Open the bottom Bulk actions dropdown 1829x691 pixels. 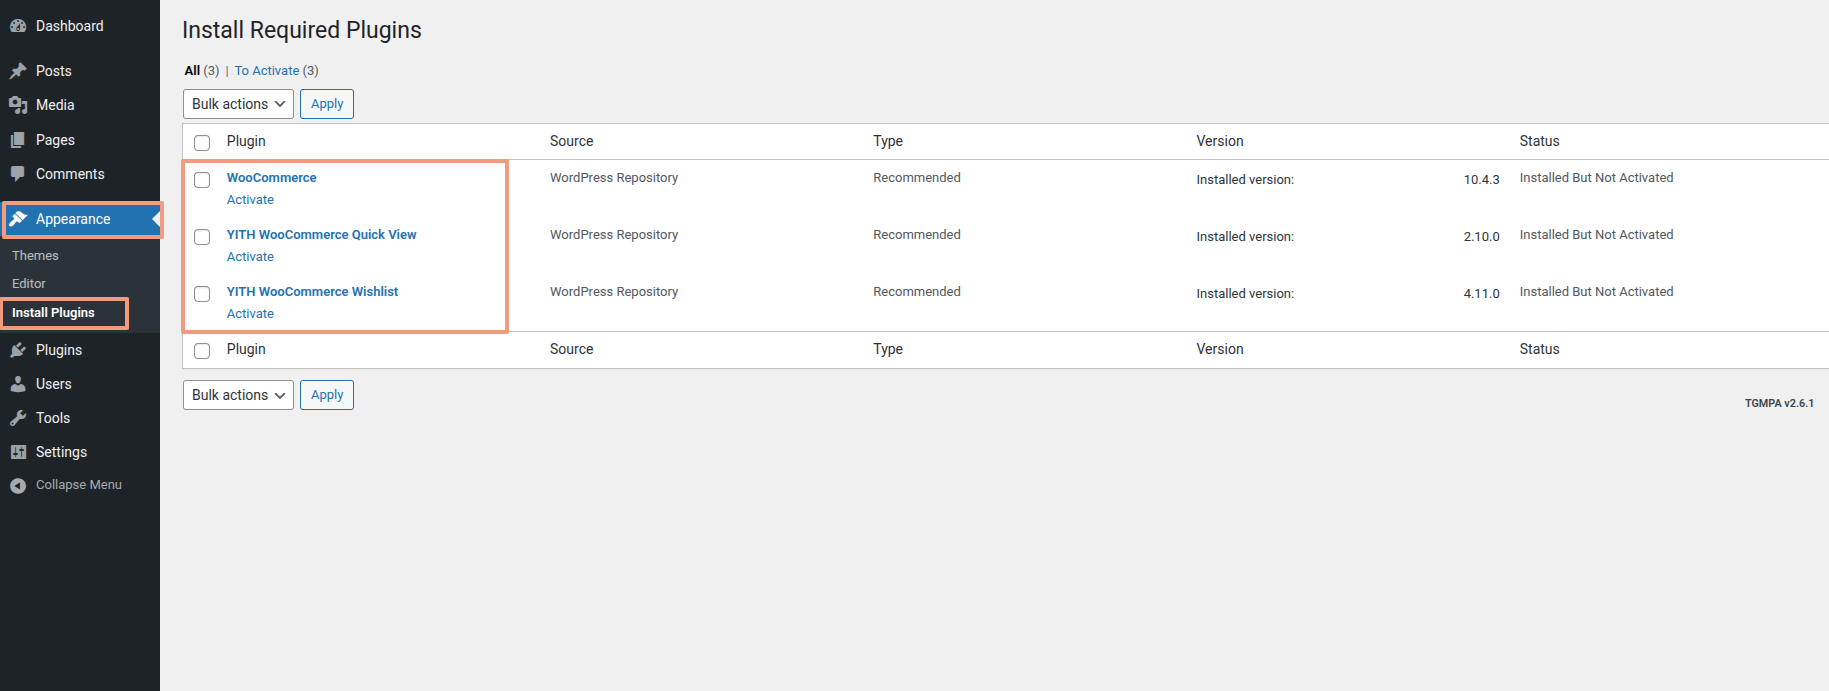(238, 395)
